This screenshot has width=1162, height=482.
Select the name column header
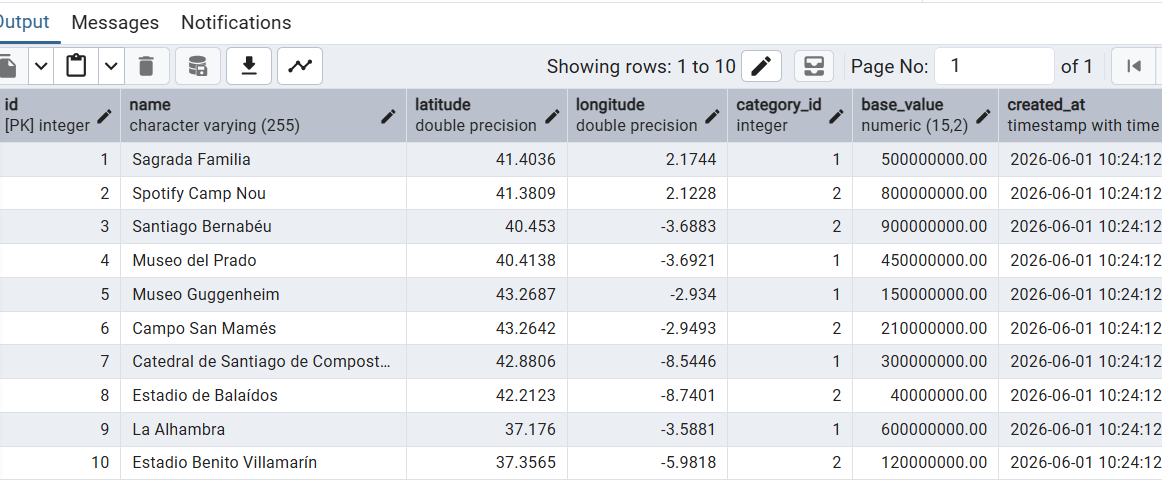click(263, 115)
